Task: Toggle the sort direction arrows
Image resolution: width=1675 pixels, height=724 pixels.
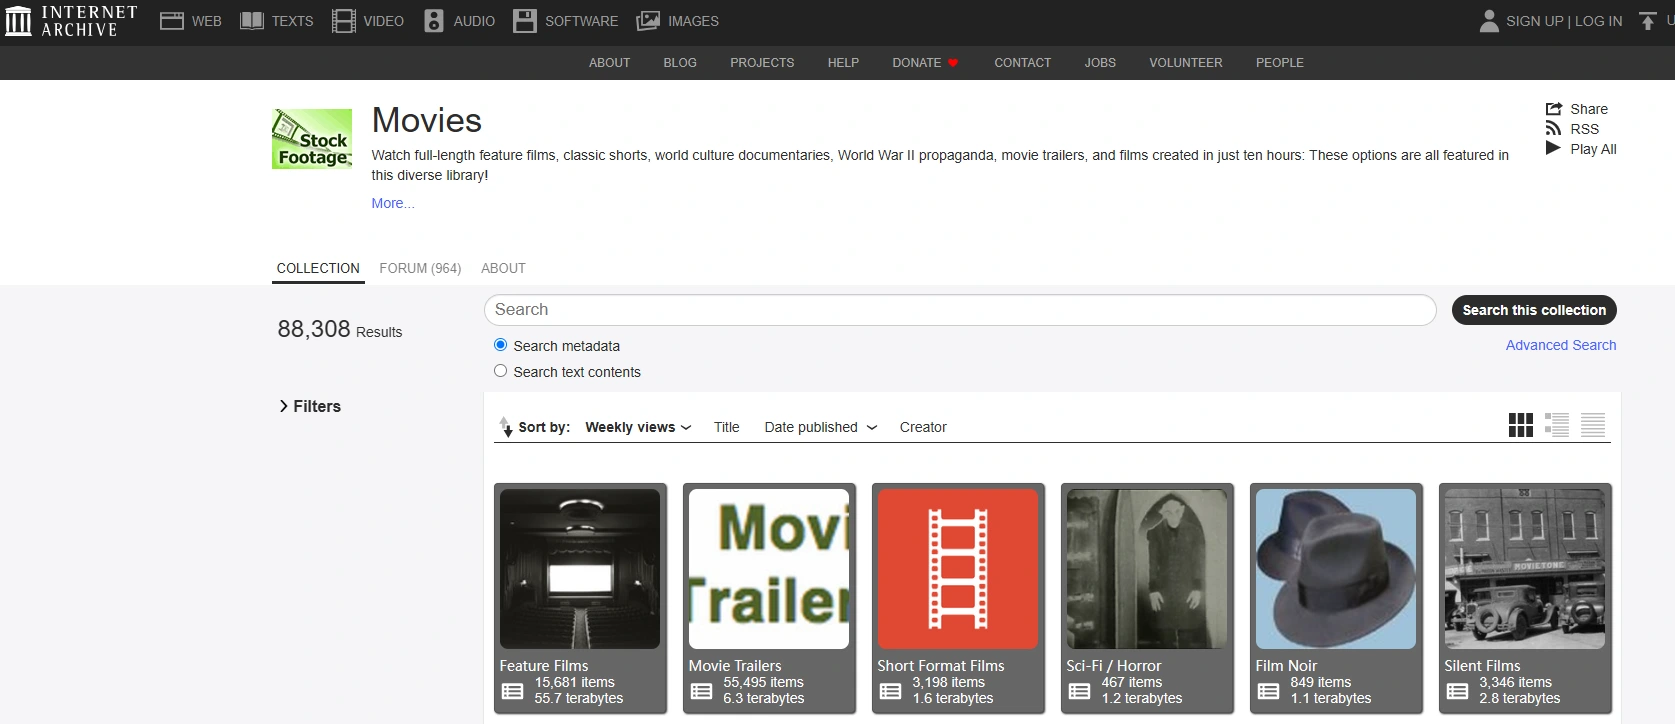Action: tap(506, 427)
